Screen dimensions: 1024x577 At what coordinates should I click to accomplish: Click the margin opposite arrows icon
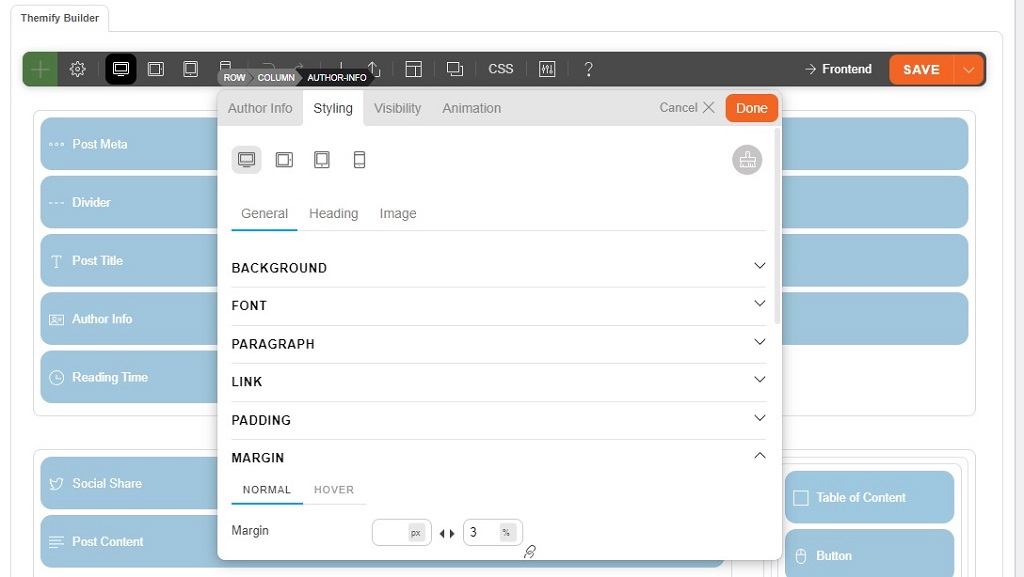447,533
